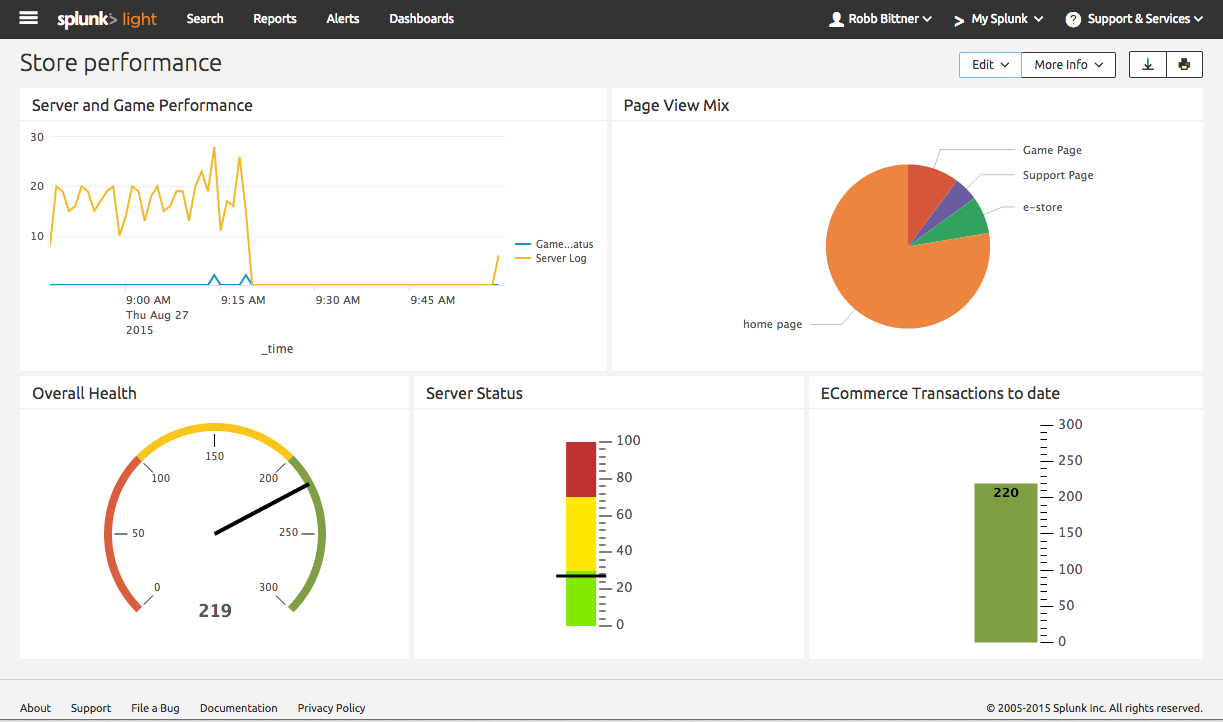Toggle Game...atus series in chart legend
Screen dimensions: 1223x722
pyautogui.click(x=554, y=244)
